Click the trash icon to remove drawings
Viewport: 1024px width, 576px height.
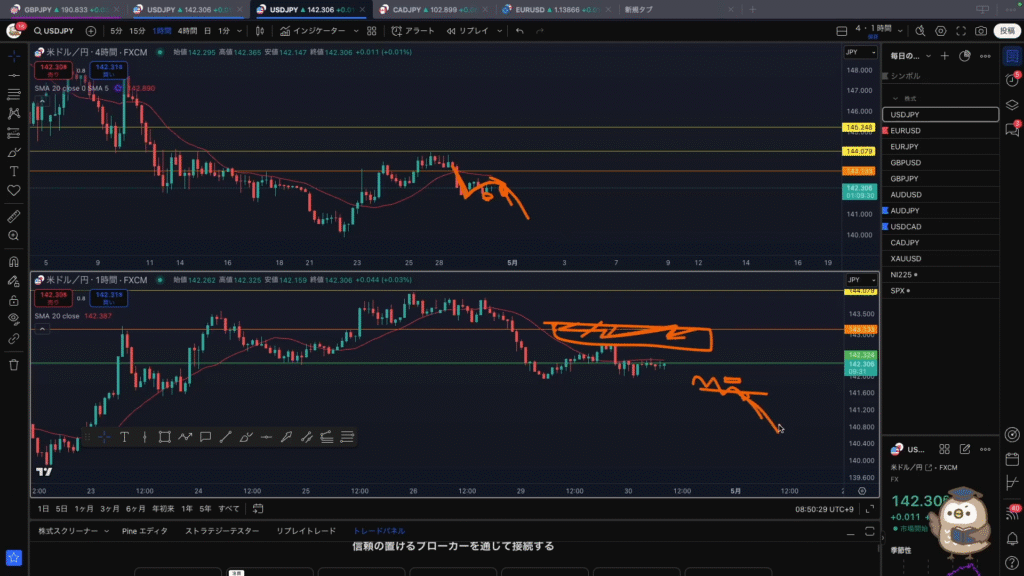pyautogui.click(x=14, y=365)
